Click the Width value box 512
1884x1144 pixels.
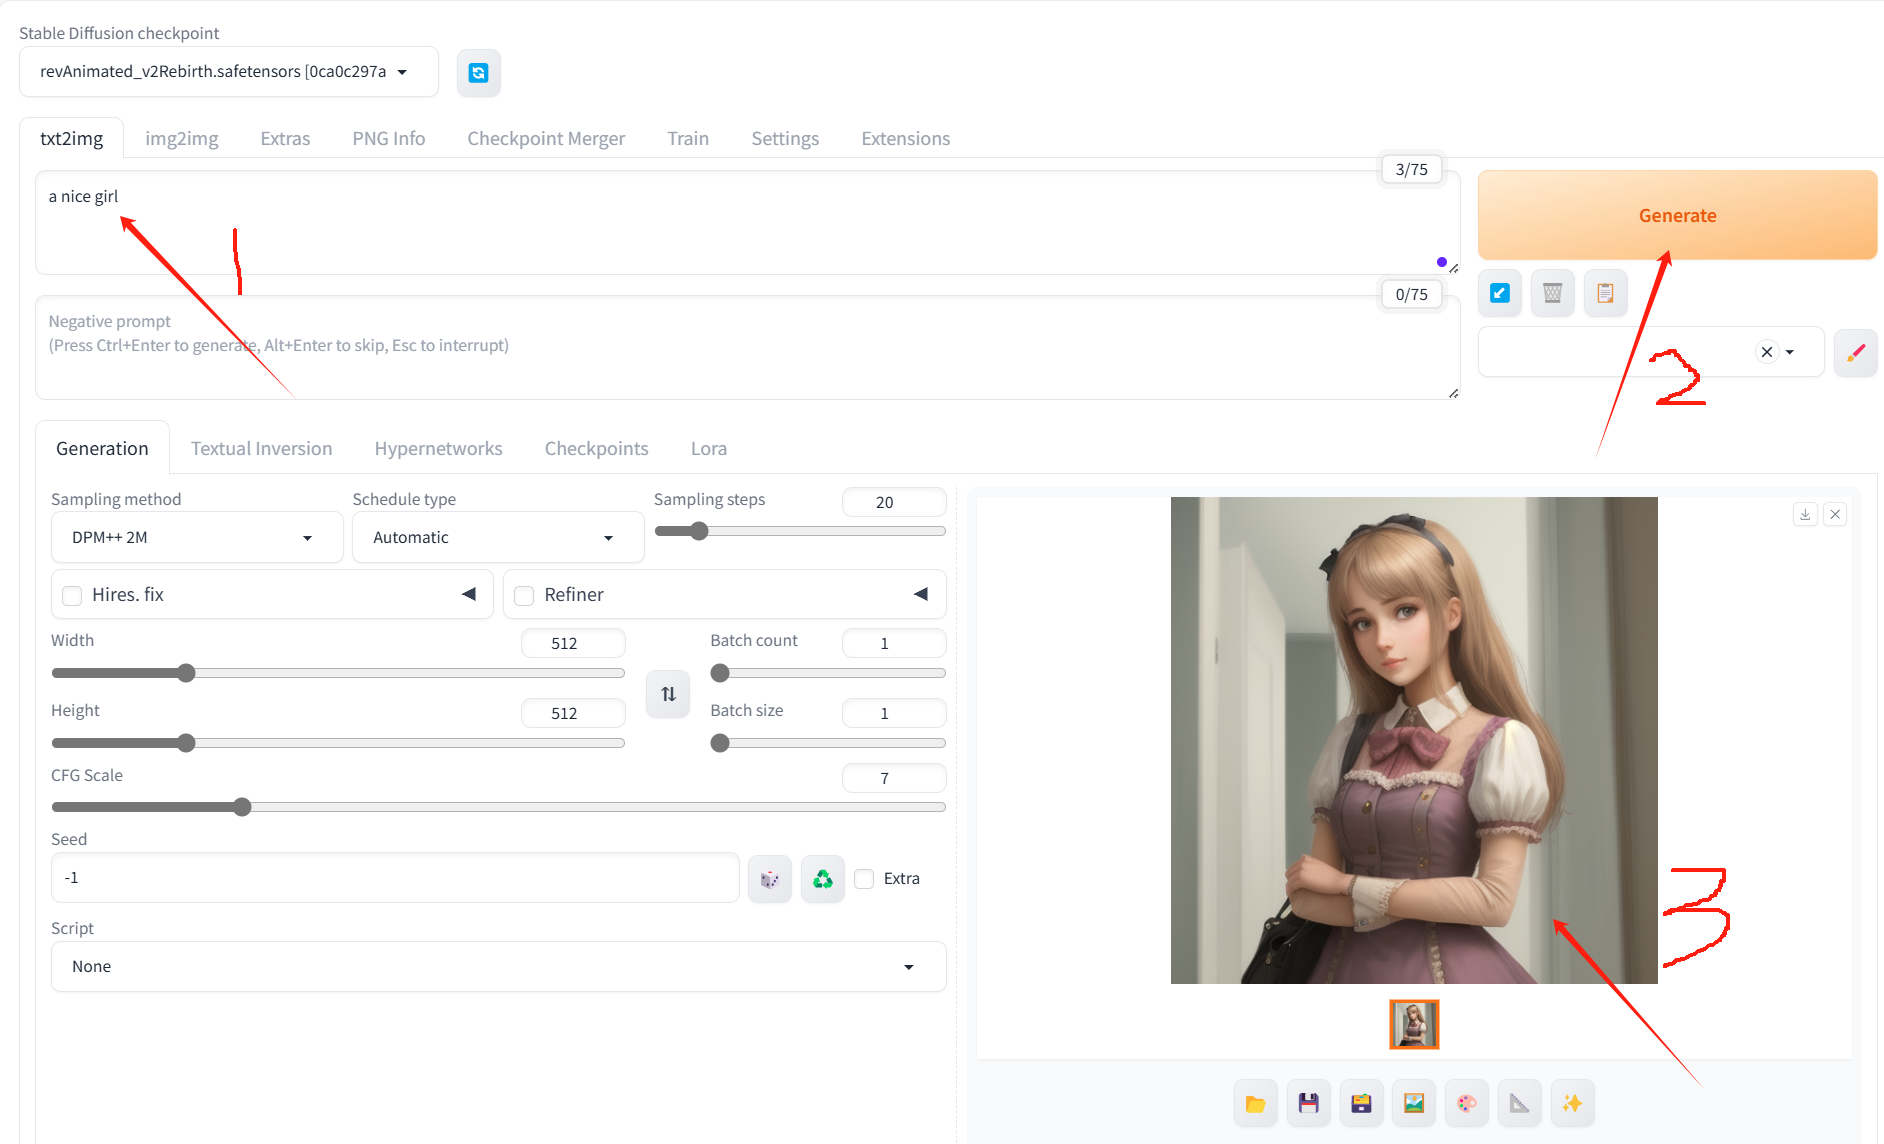coord(573,643)
